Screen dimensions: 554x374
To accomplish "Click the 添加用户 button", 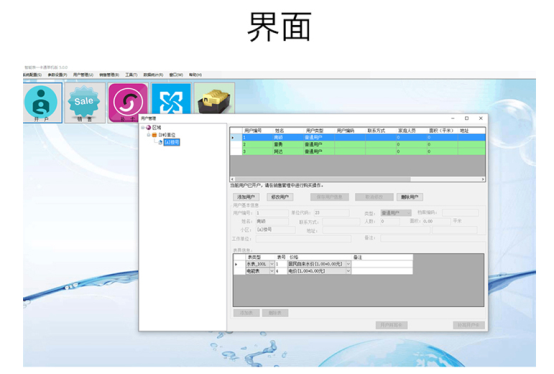I will 246,197.
